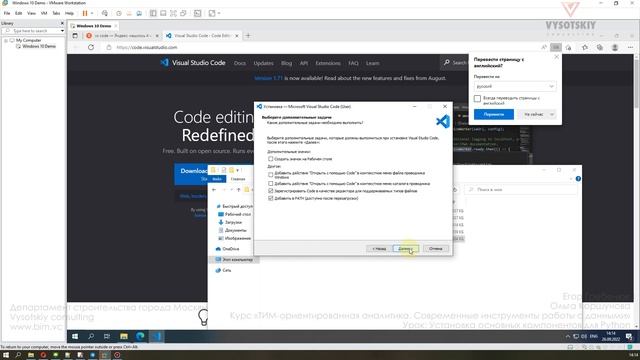The height and width of the screenshot is (360, 640).
Task: Open the browser tab actions icon
Action: tap(75, 36)
